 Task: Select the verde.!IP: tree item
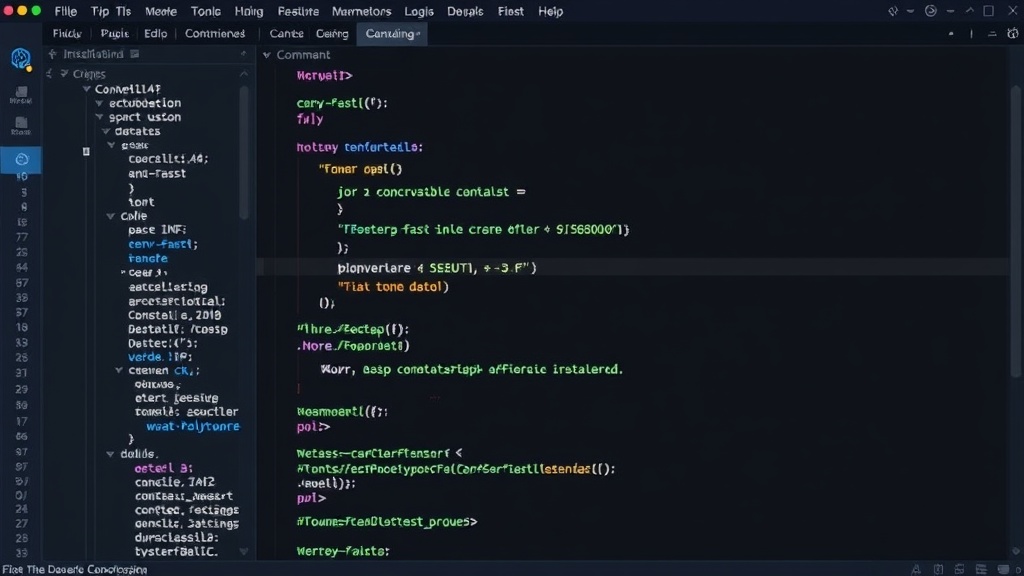coord(160,357)
